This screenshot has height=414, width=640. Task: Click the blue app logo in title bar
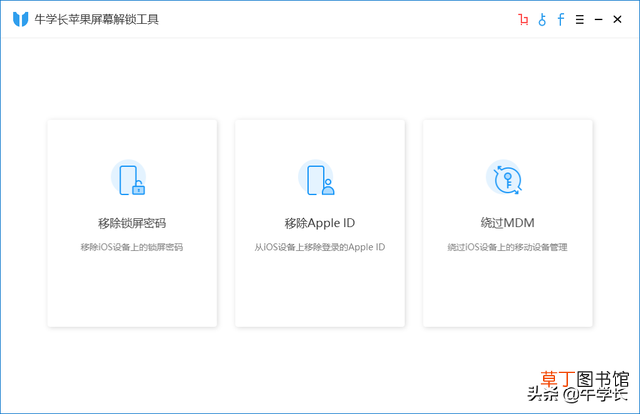coord(20,19)
